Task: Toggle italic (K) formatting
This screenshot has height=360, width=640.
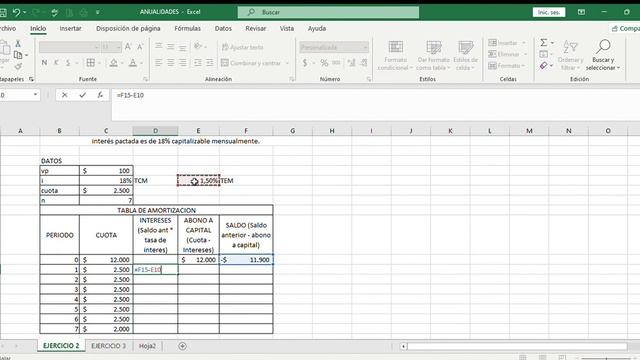Action: (56, 63)
